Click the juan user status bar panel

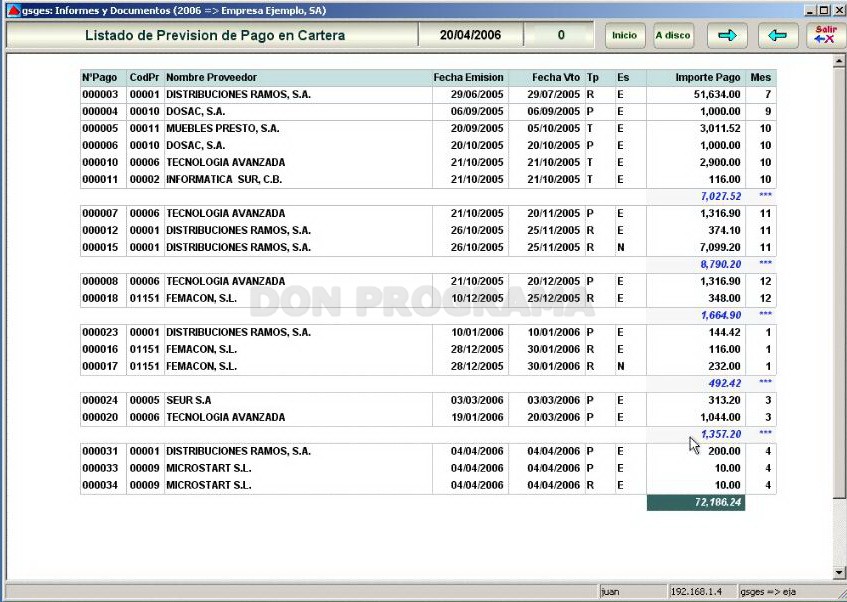tap(633, 592)
